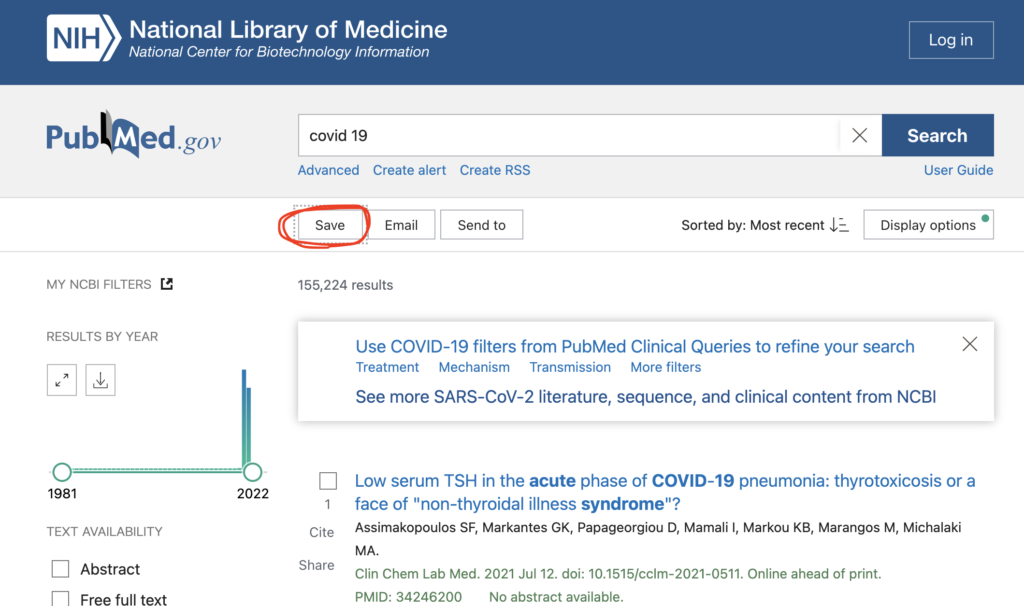
Task: Open the User Guide link
Action: click(959, 170)
